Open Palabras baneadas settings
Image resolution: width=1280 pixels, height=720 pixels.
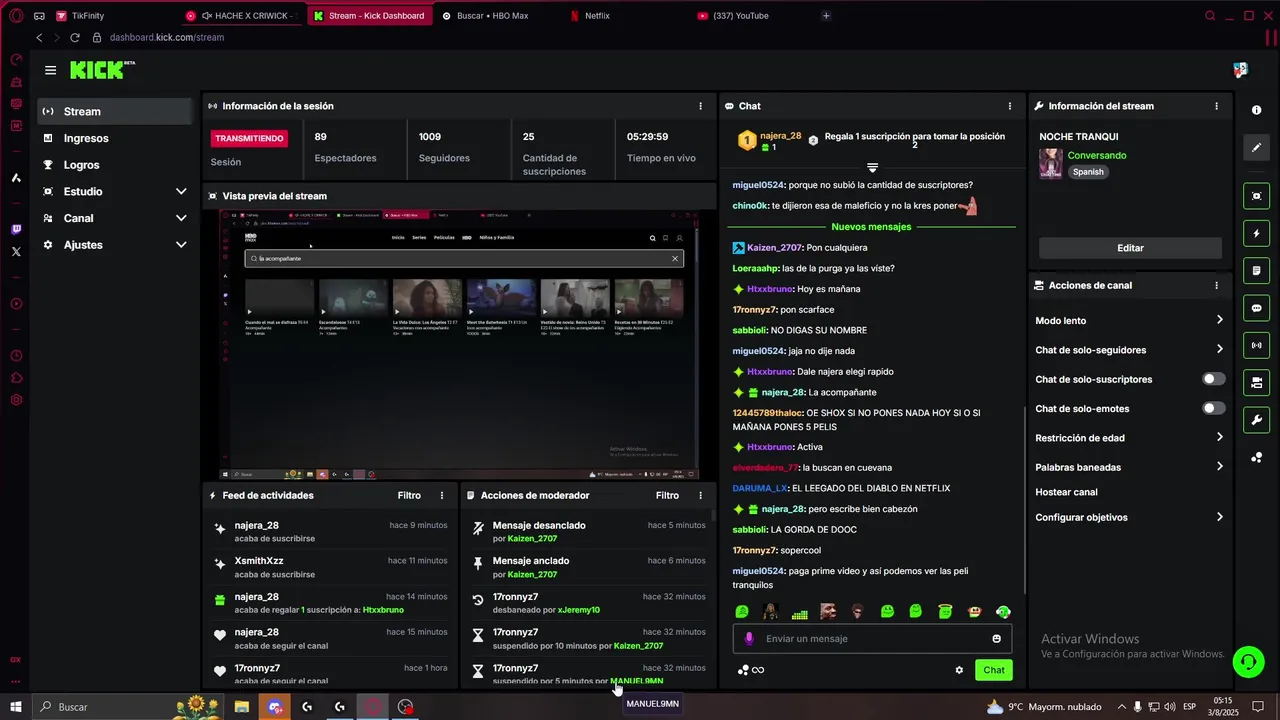point(1129,467)
